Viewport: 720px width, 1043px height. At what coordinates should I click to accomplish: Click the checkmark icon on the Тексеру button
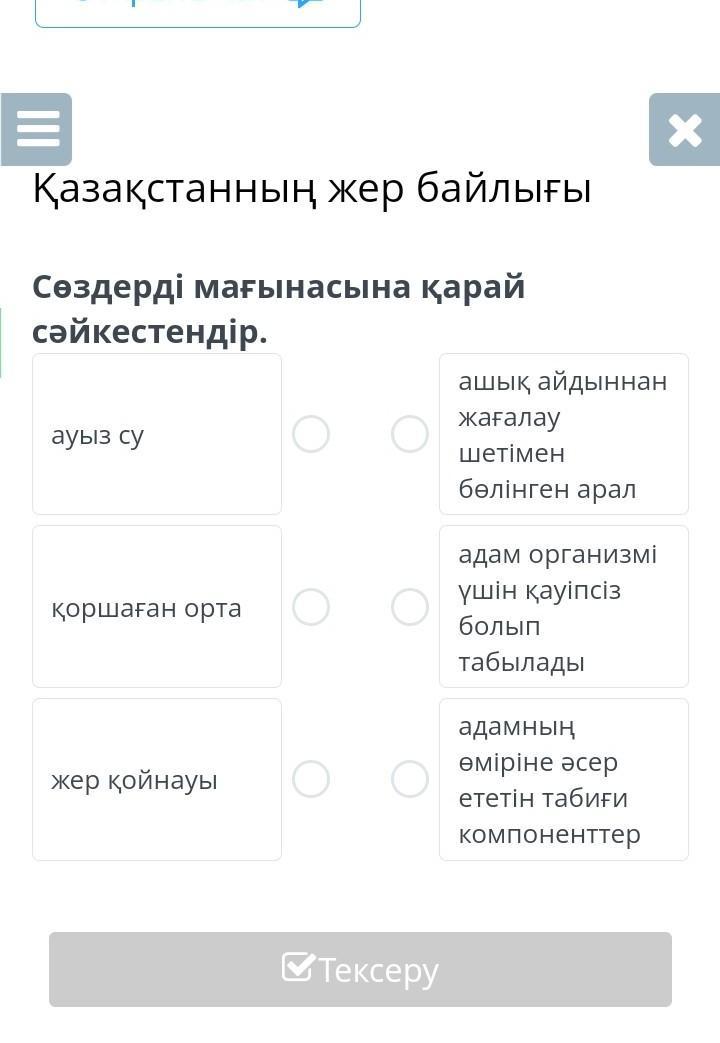(x=298, y=968)
